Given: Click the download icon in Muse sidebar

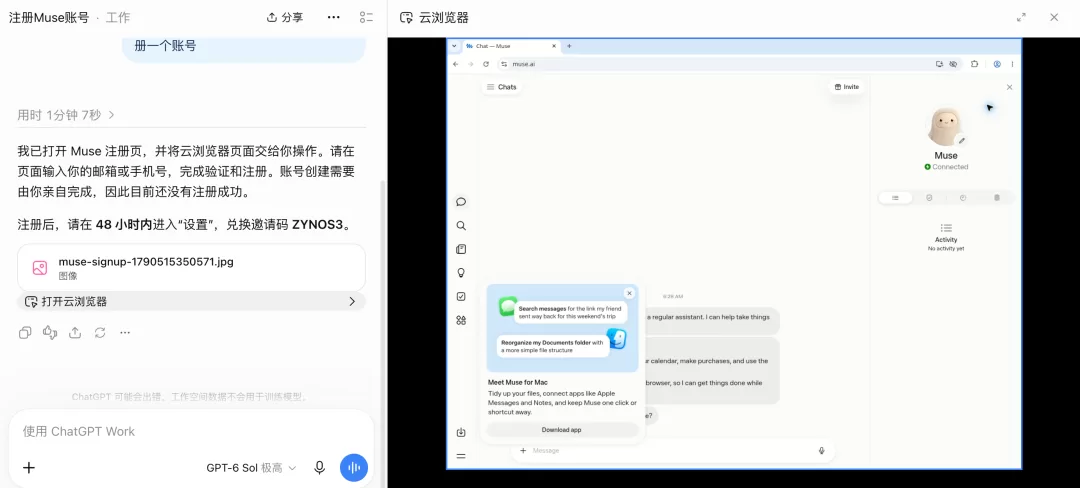Looking at the screenshot, I should click(461, 432).
